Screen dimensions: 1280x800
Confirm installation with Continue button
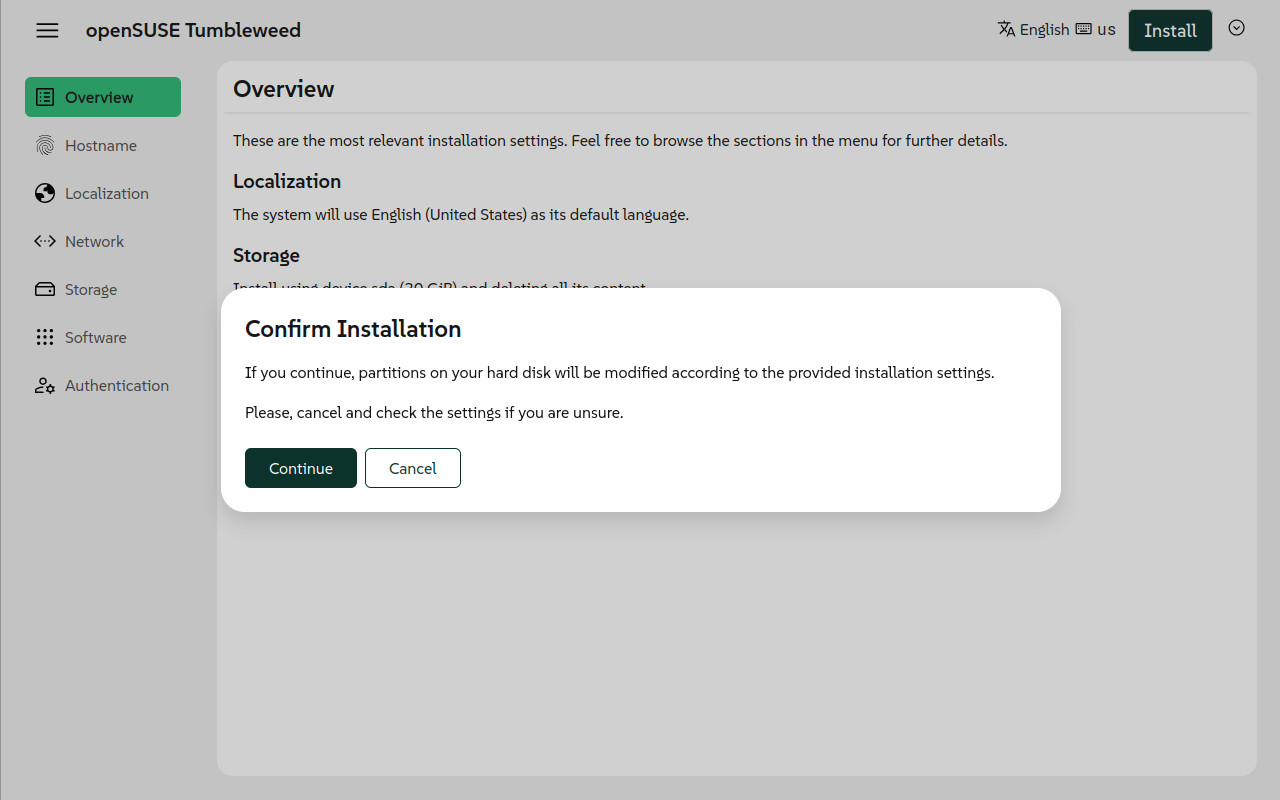point(301,468)
